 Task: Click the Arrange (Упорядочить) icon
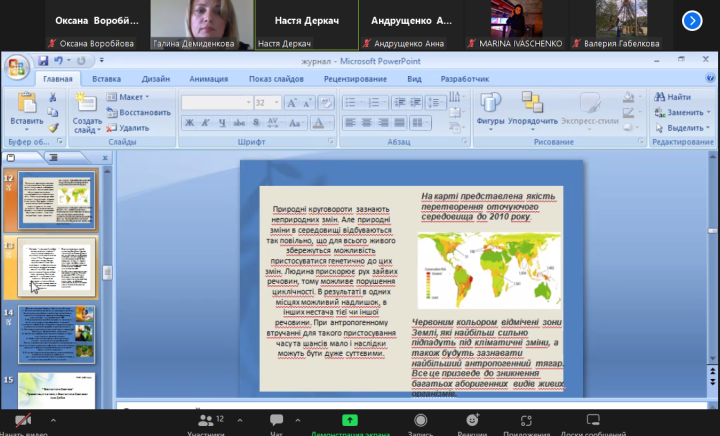[x=532, y=103]
